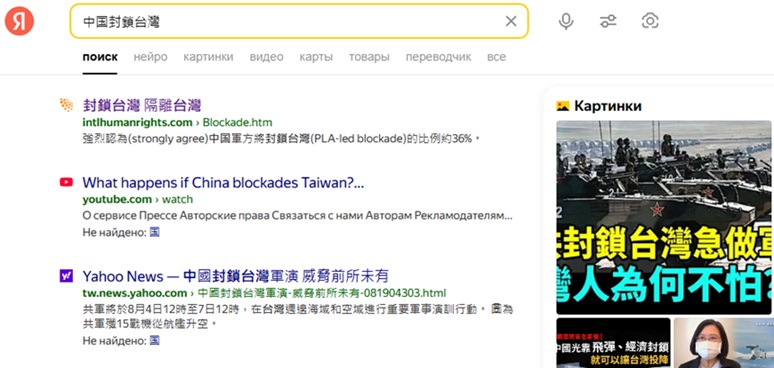Open the товары tab
This screenshot has height=368, width=774.
369,57
